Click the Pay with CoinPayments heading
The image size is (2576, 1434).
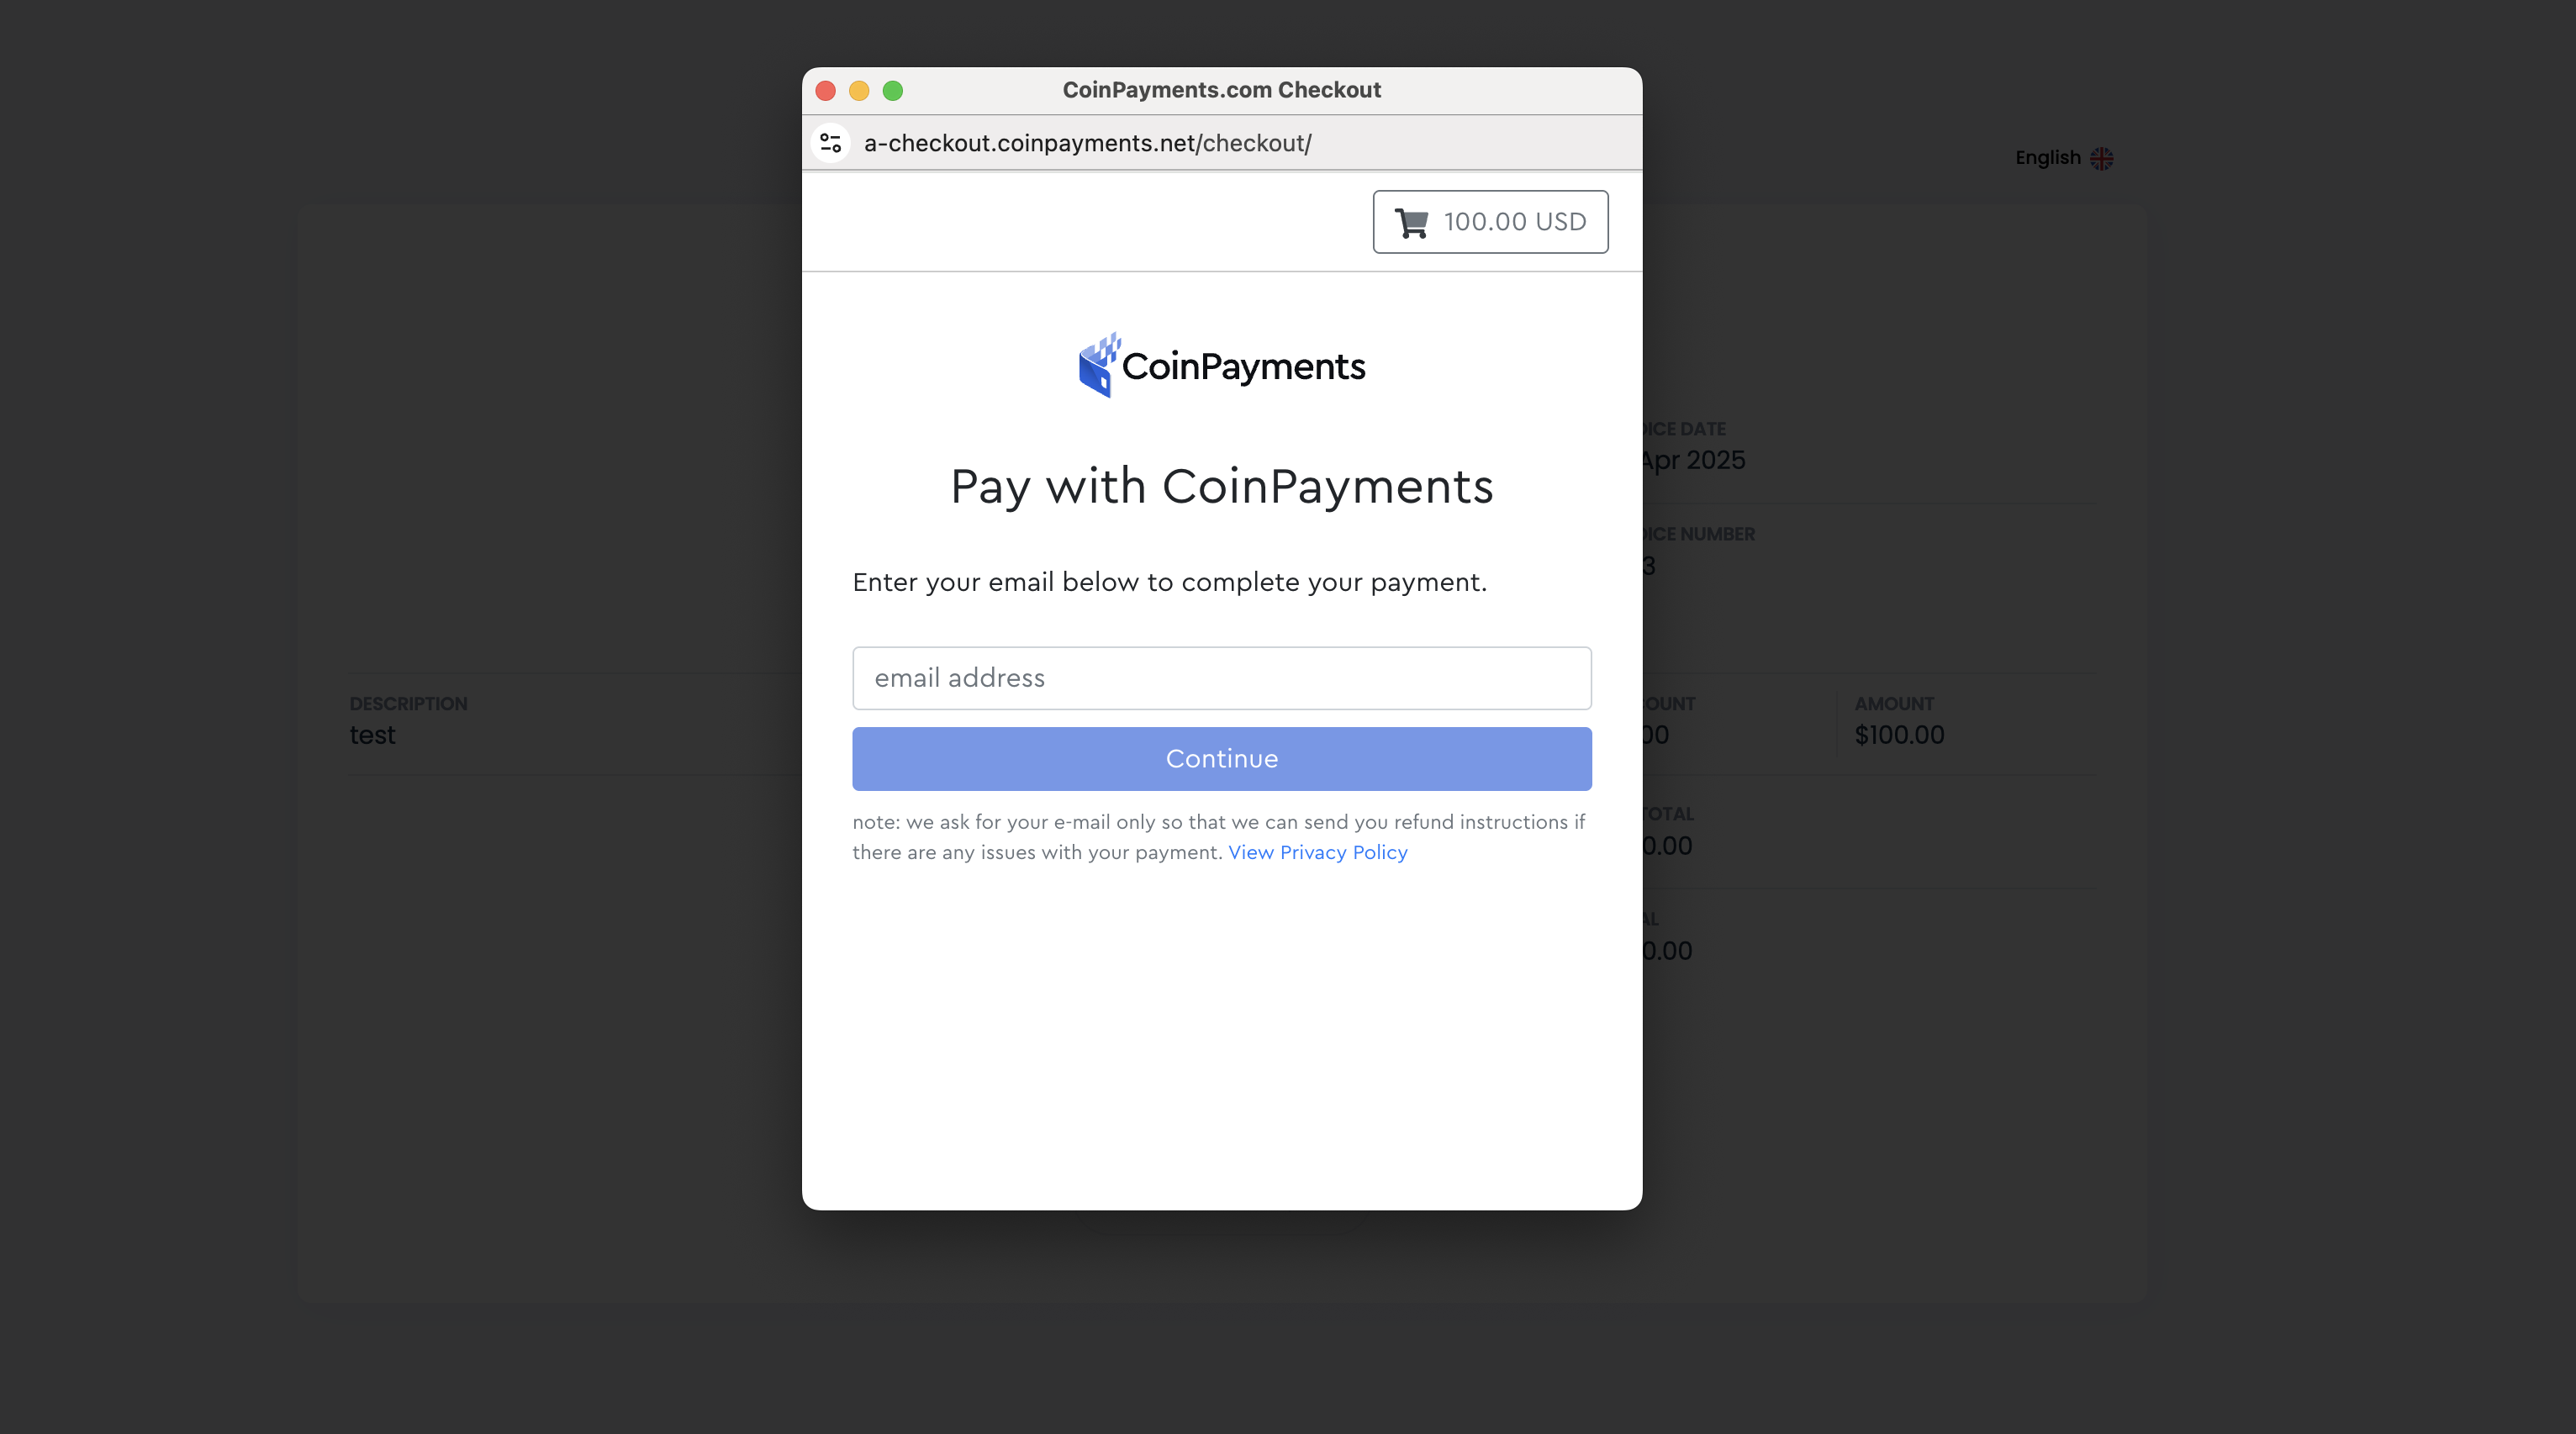pyautogui.click(x=1221, y=487)
